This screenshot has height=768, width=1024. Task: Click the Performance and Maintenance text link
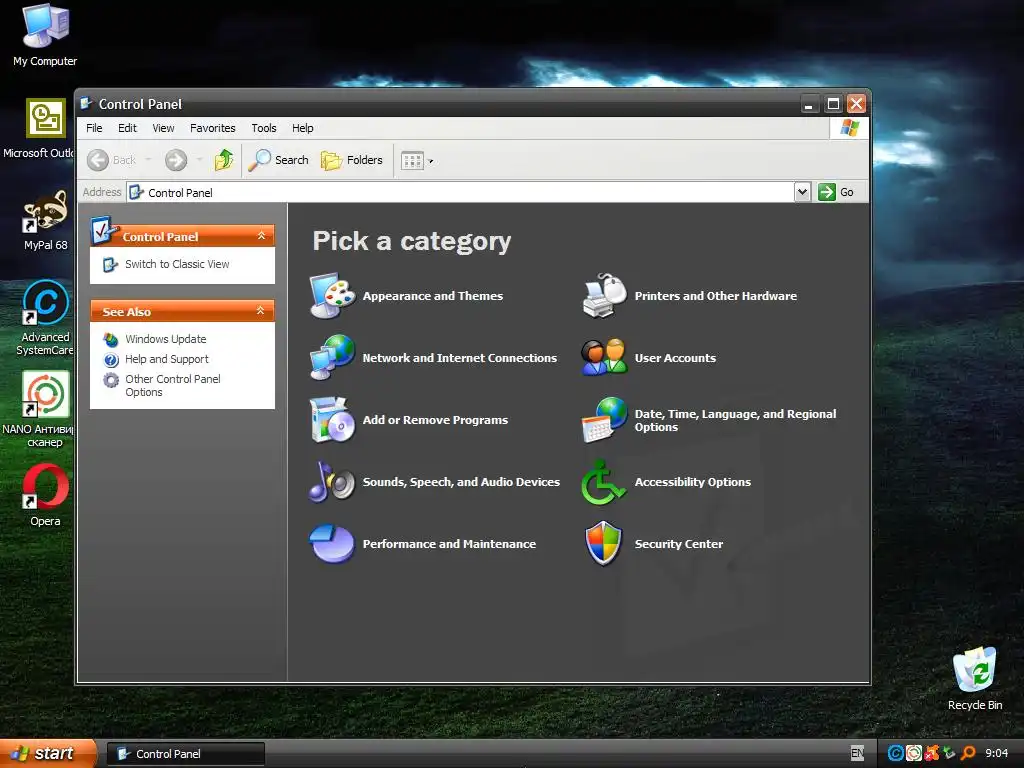click(449, 544)
